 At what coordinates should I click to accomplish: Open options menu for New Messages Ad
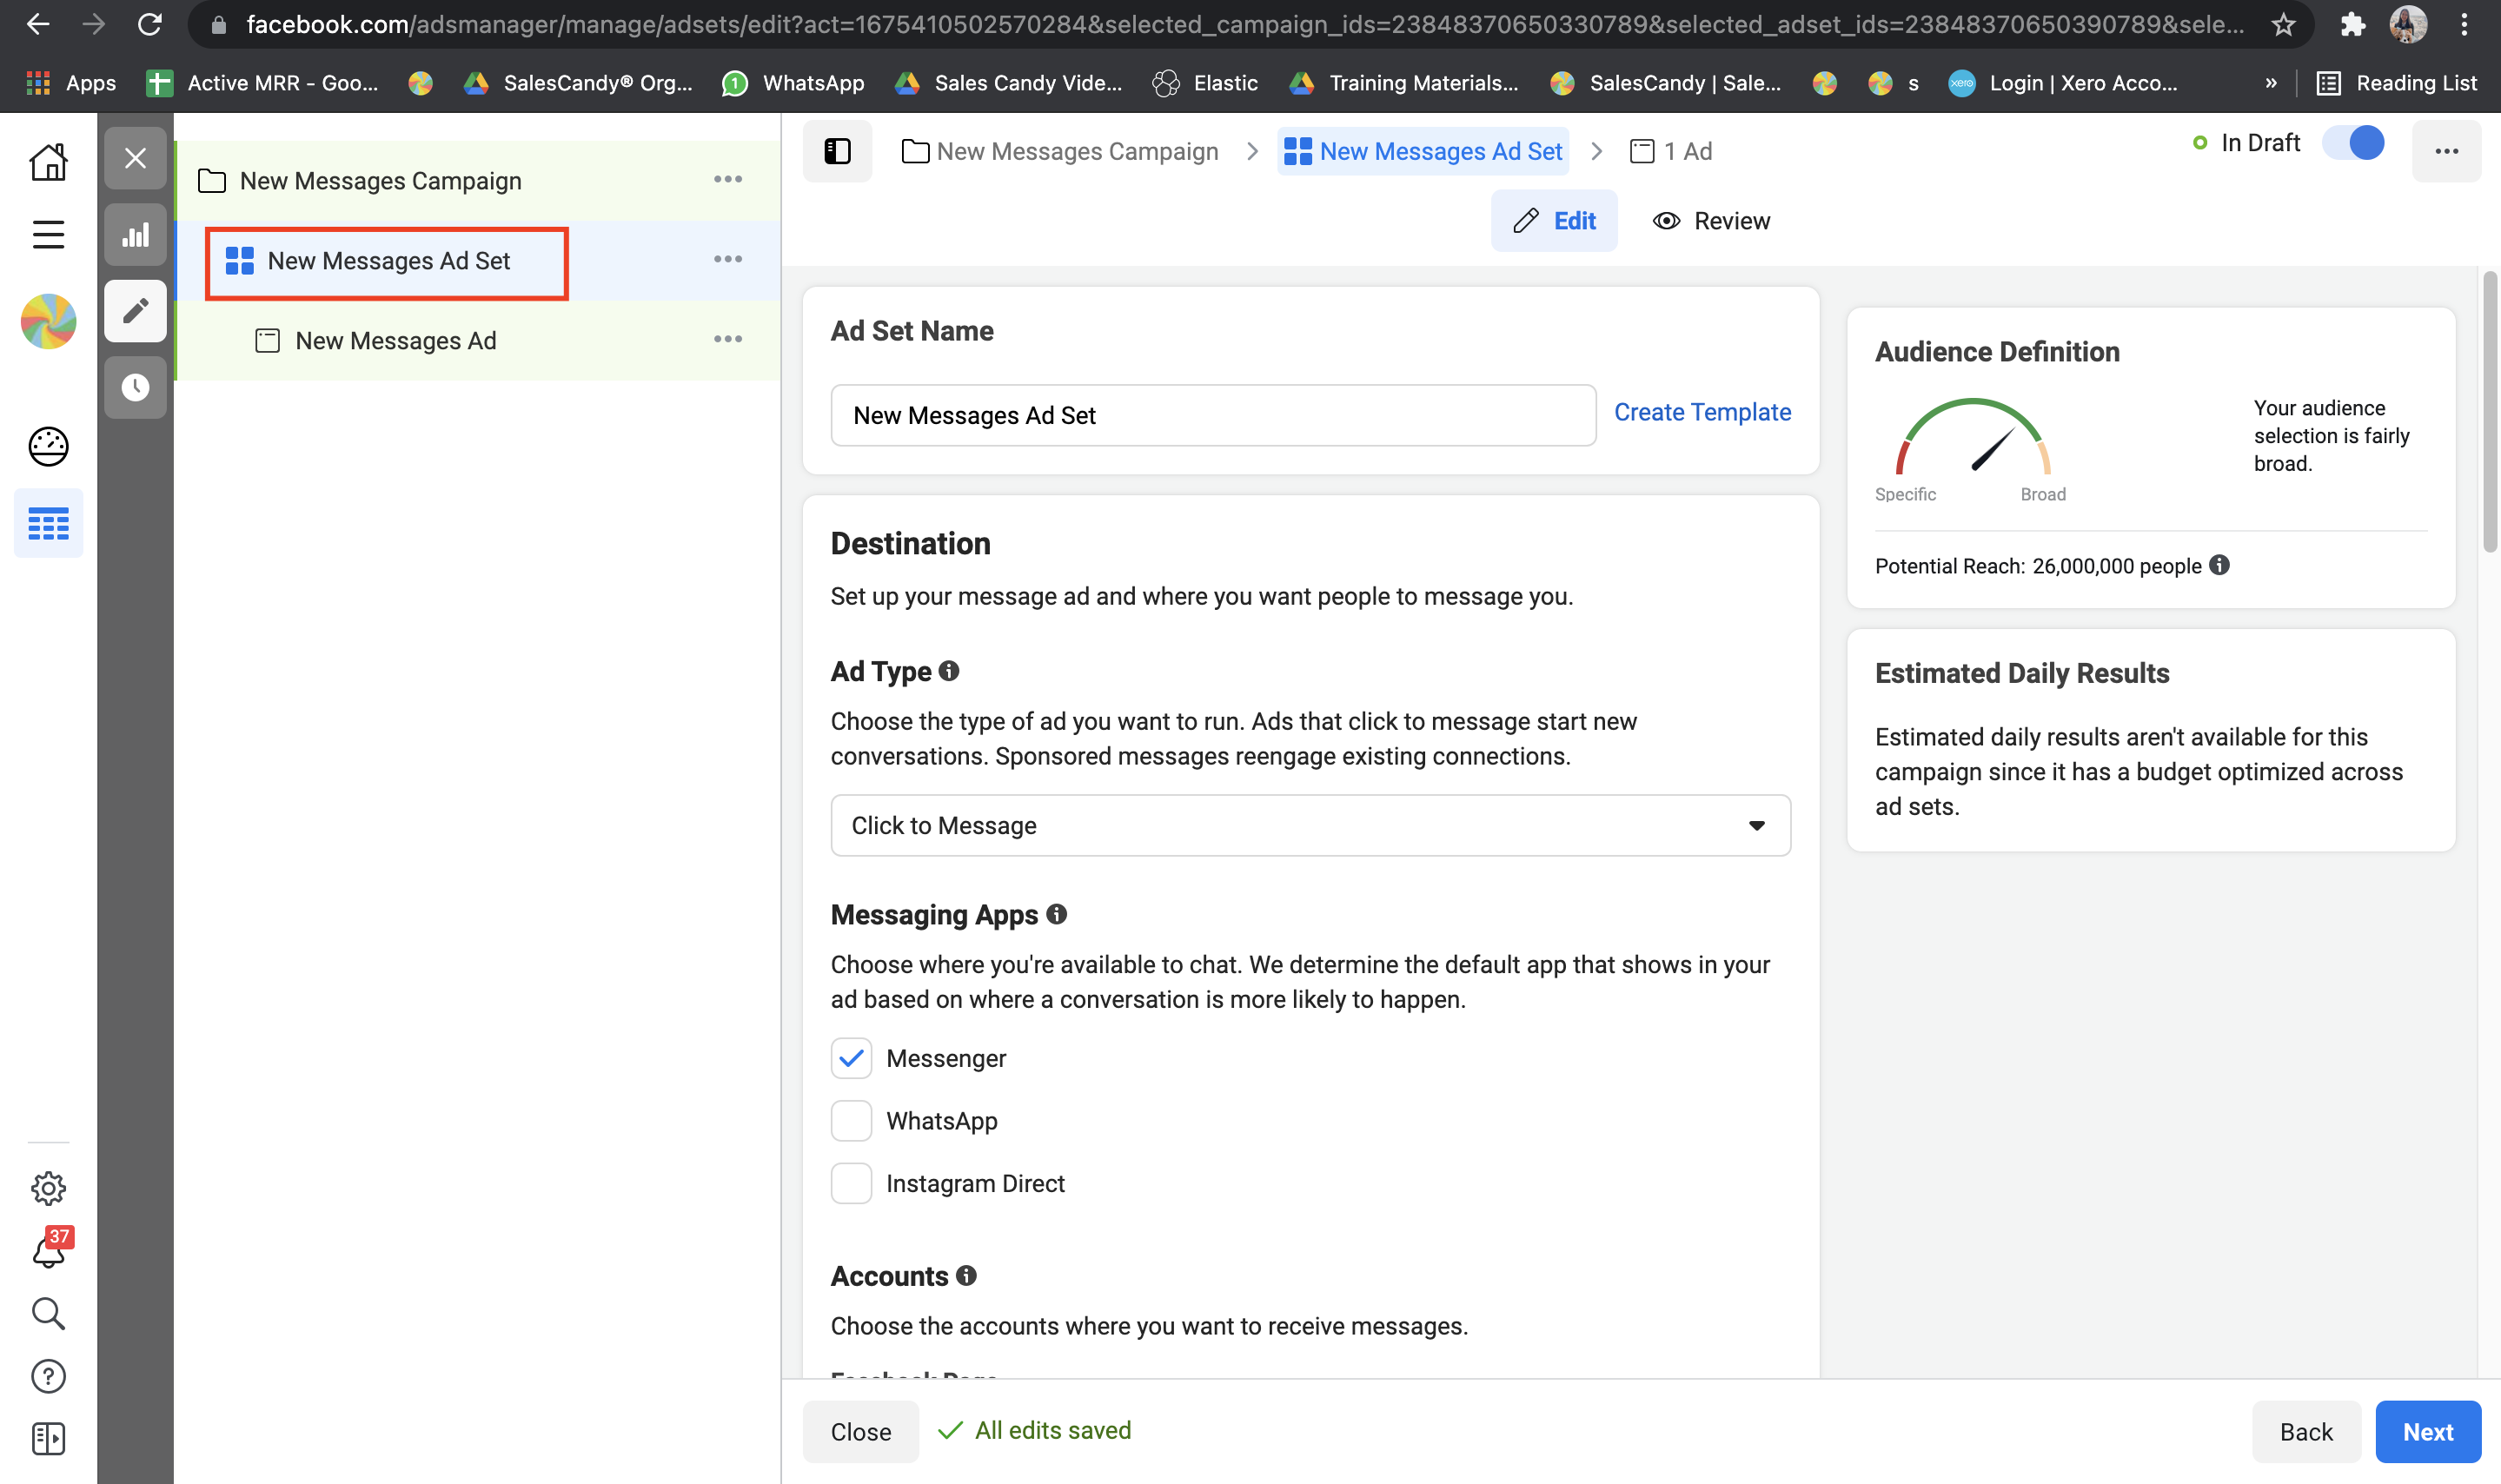pos(727,340)
